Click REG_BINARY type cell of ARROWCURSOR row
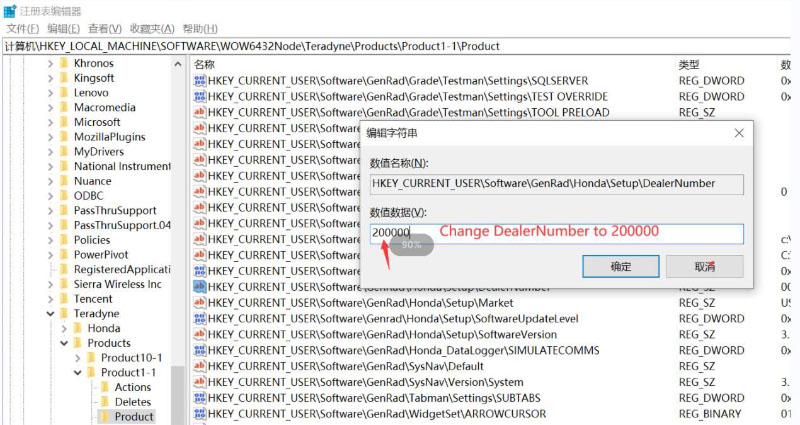 pos(710,414)
